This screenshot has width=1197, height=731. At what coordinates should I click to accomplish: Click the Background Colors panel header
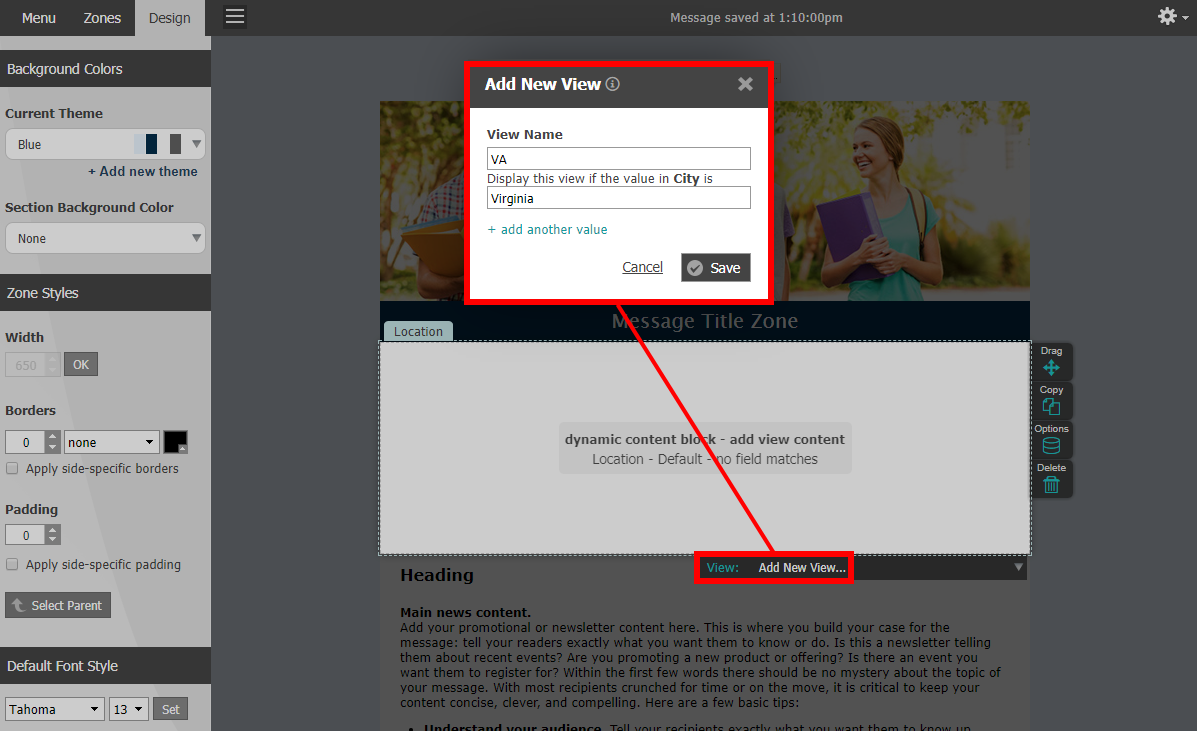(x=105, y=69)
